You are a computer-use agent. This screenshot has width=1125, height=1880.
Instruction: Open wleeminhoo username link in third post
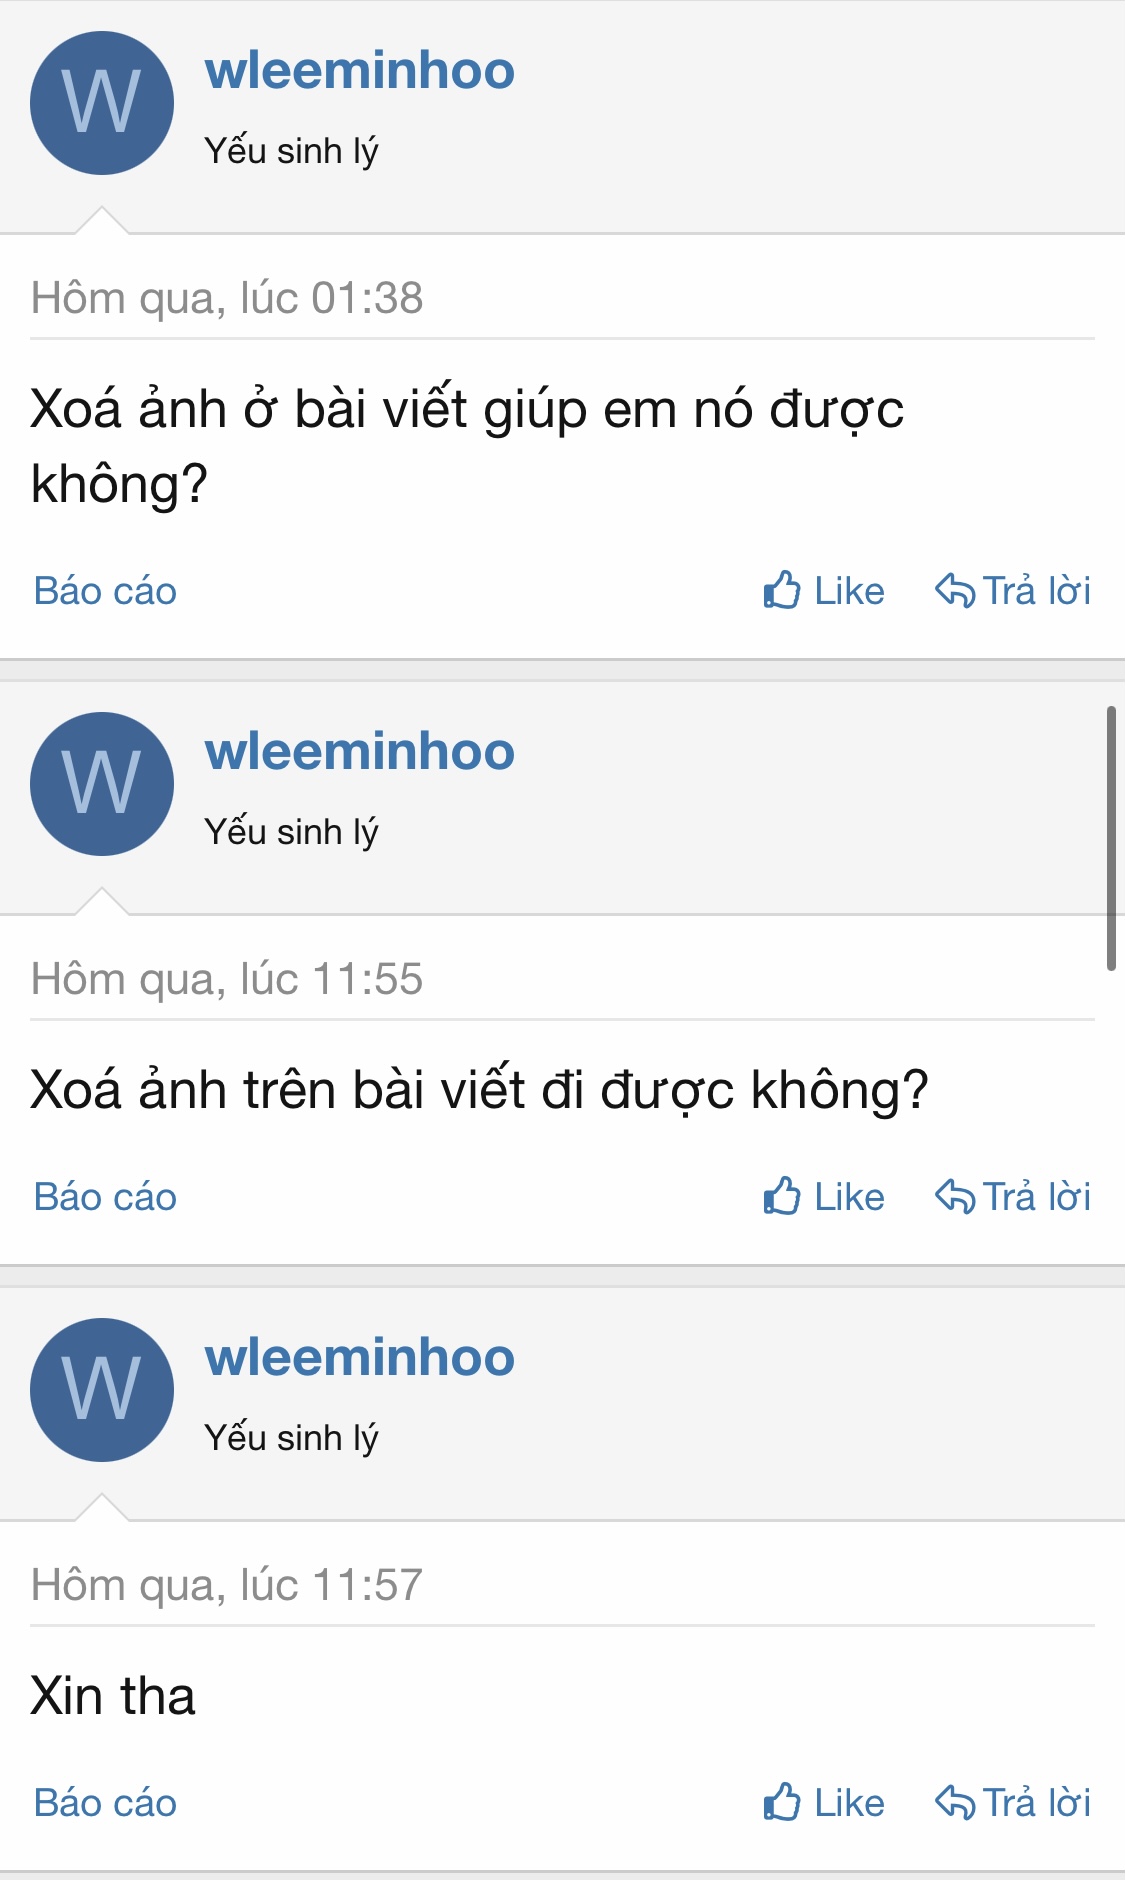(x=360, y=1358)
